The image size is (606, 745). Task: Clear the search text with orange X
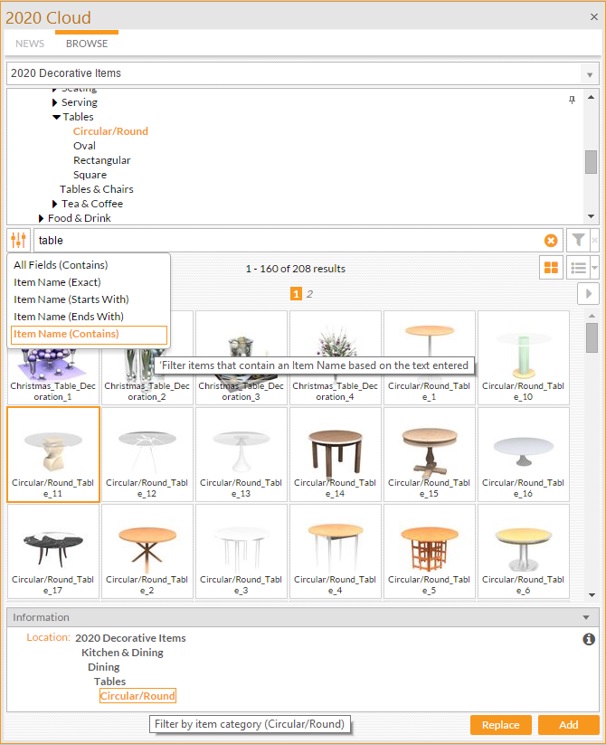click(x=550, y=240)
